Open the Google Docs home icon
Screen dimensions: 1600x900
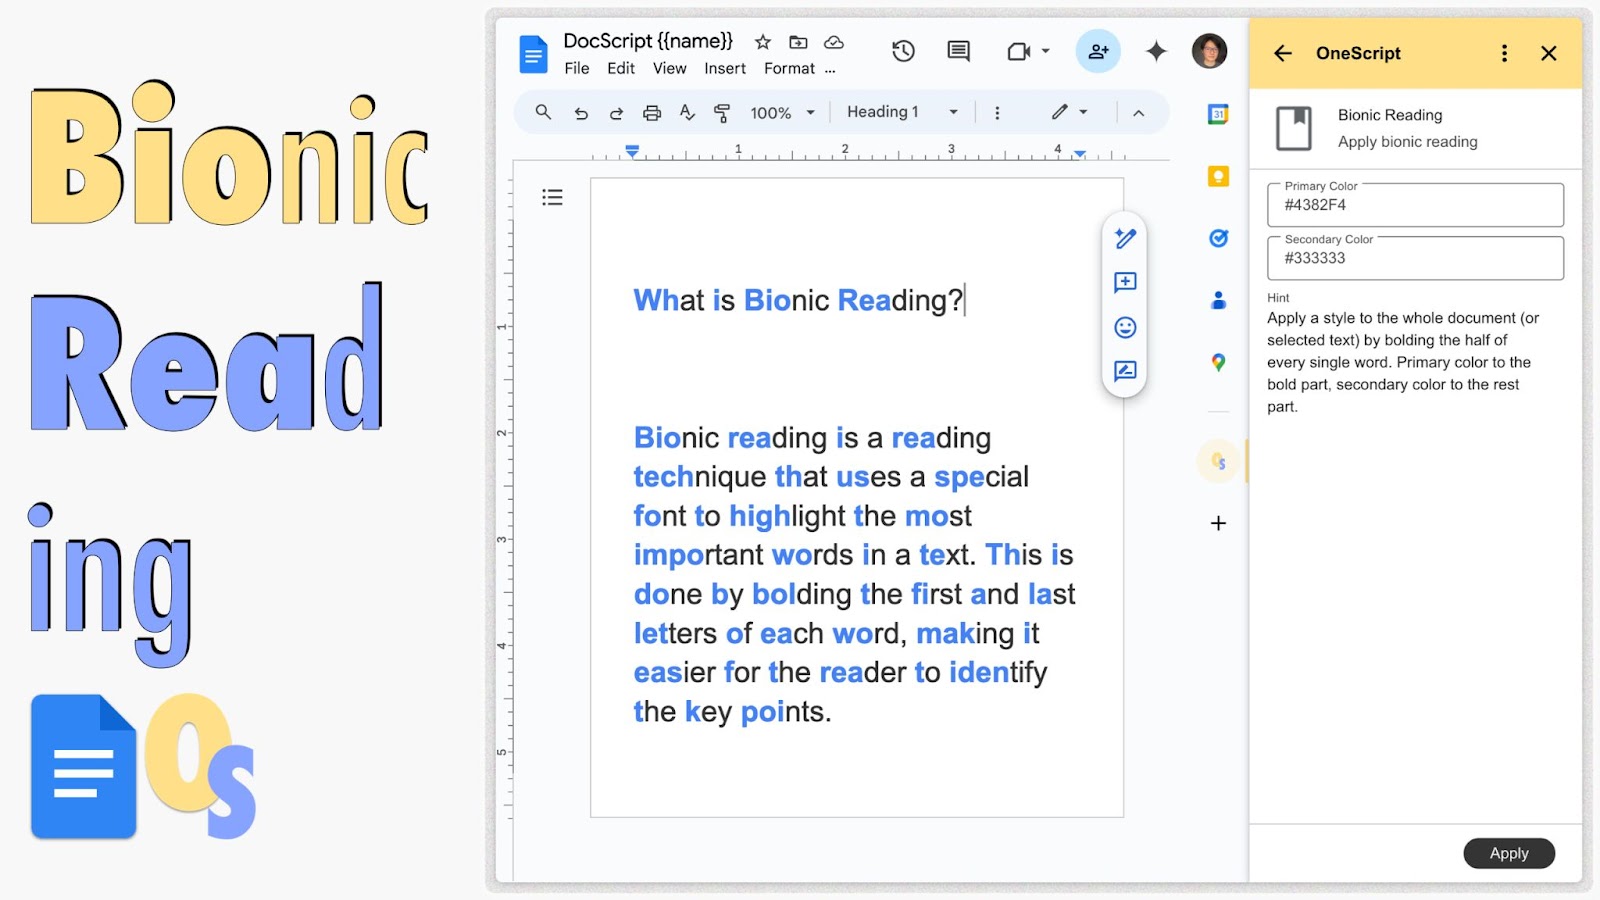pyautogui.click(x=533, y=54)
